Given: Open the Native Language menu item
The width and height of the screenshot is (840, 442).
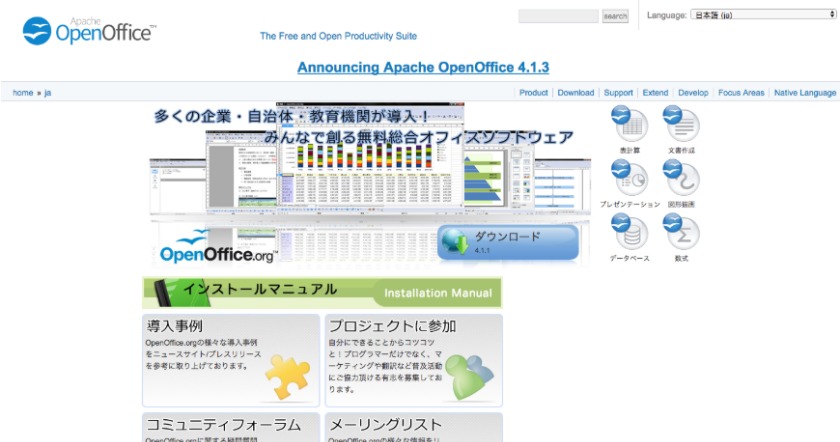Looking at the screenshot, I should (805, 93).
